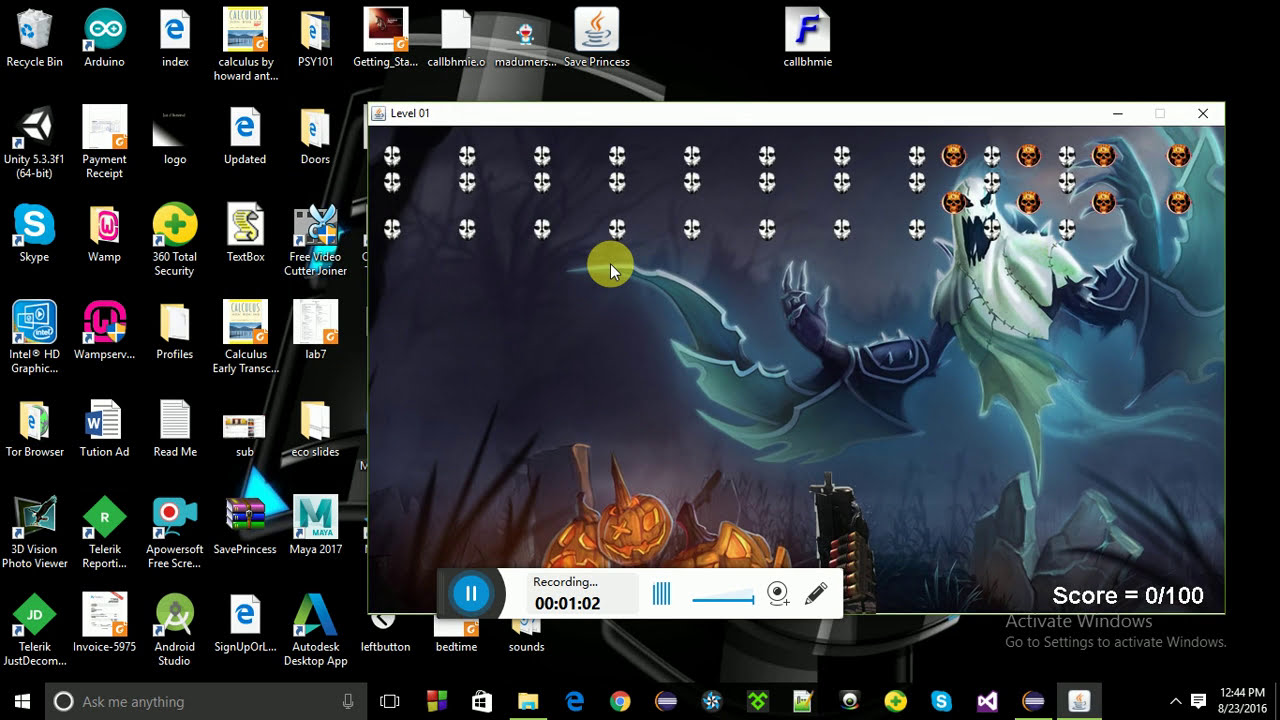This screenshot has height=720, width=1280.
Task: Select the Arduino desktop shortcut
Action: (x=104, y=38)
